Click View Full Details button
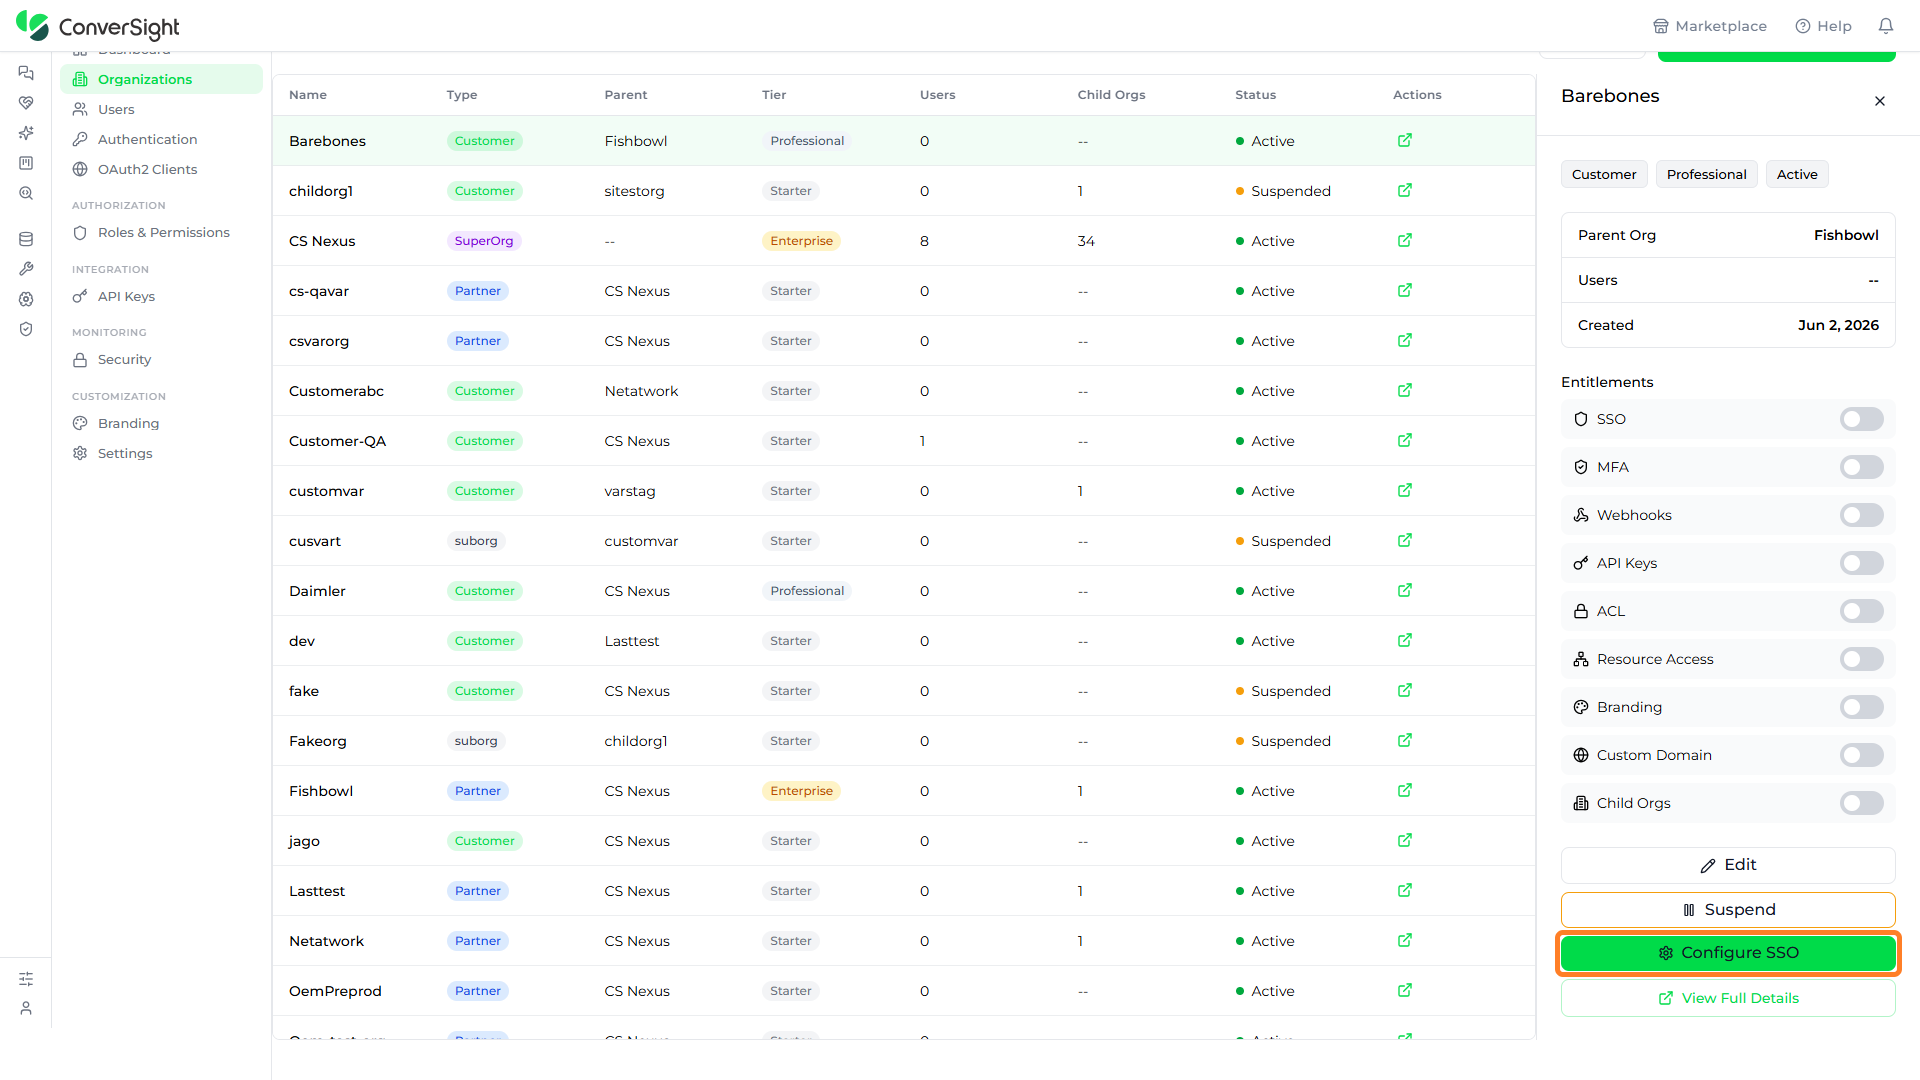The width and height of the screenshot is (1920, 1080). (x=1727, y=998)
